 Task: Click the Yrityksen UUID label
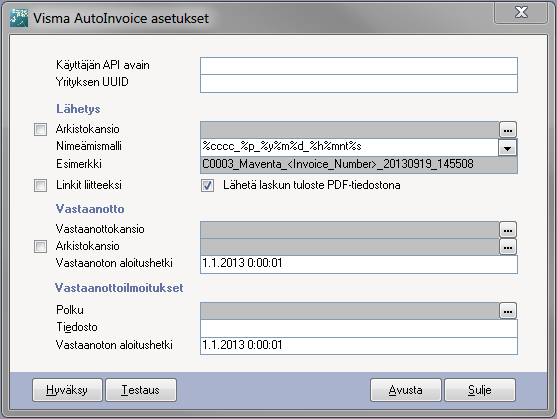(92, 82)
